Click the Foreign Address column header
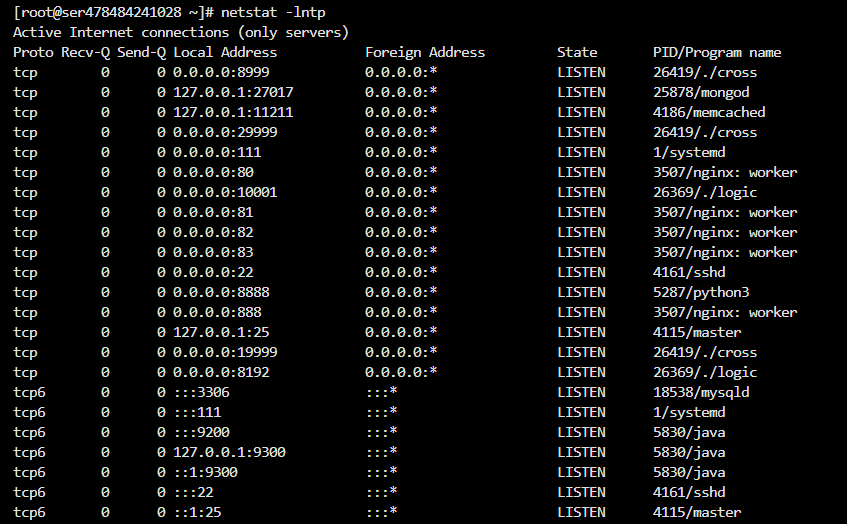The height and width of the screenshot is (524, 847). coord(425,52)
